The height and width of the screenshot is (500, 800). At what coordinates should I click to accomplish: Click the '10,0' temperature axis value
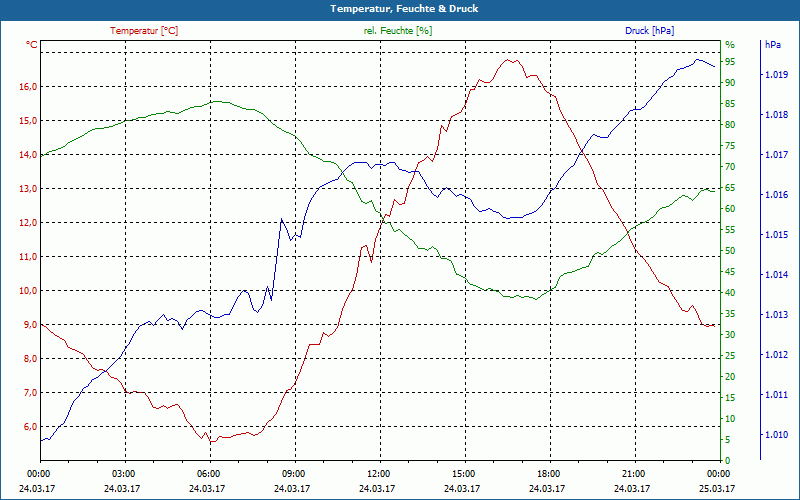tap(28, 291)
